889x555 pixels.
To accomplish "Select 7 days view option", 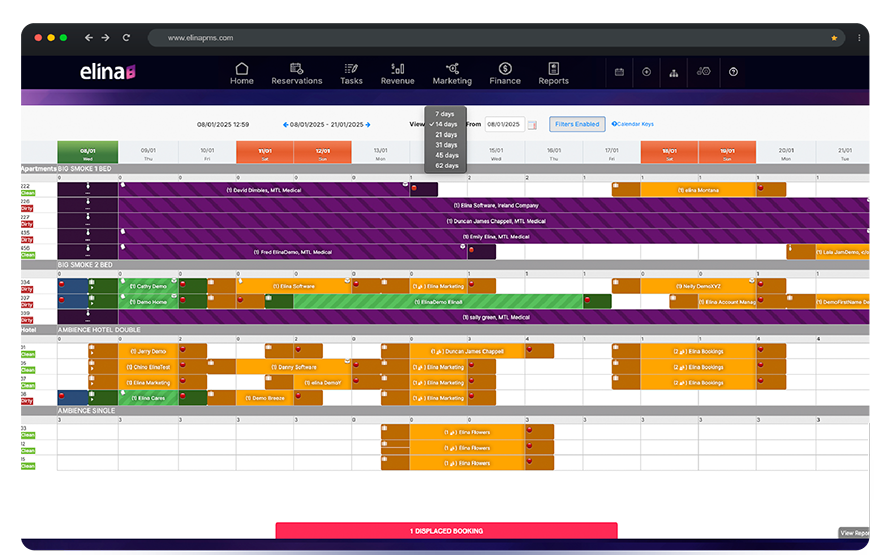I will pyautogui.click(x=445, y=114).
